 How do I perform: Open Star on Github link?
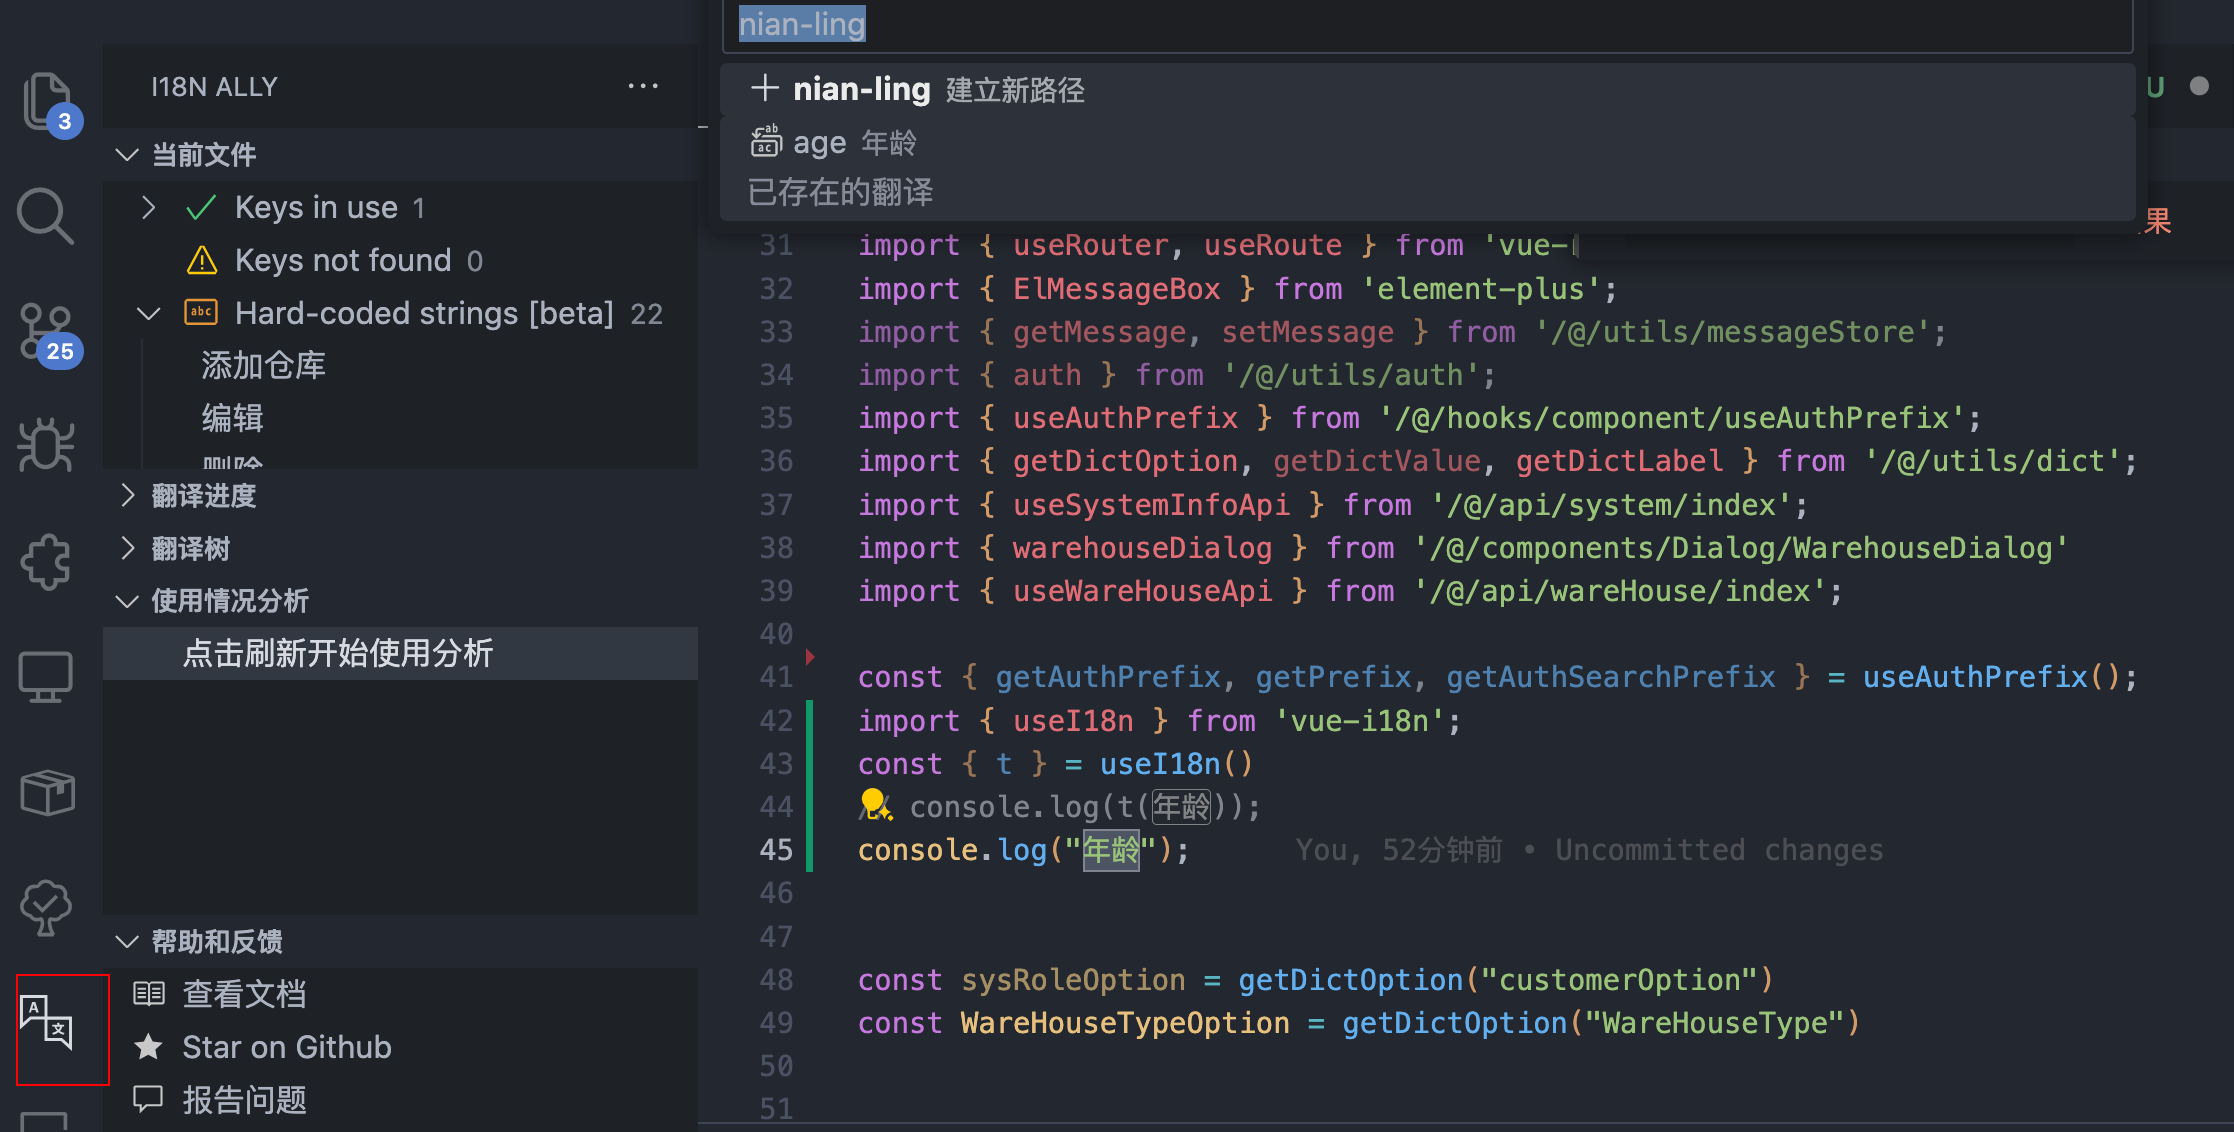click(287, 1046)
